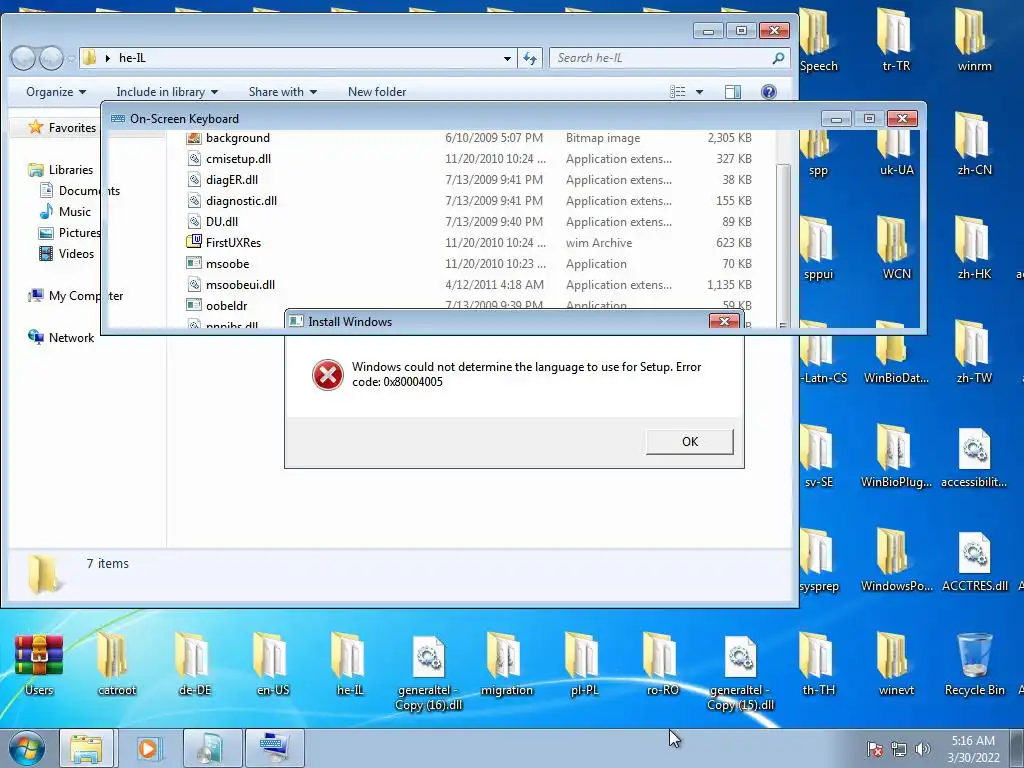Select the he-IL desktop folder
Screen dimensions: 1024x768
click(x=350, y=664)
